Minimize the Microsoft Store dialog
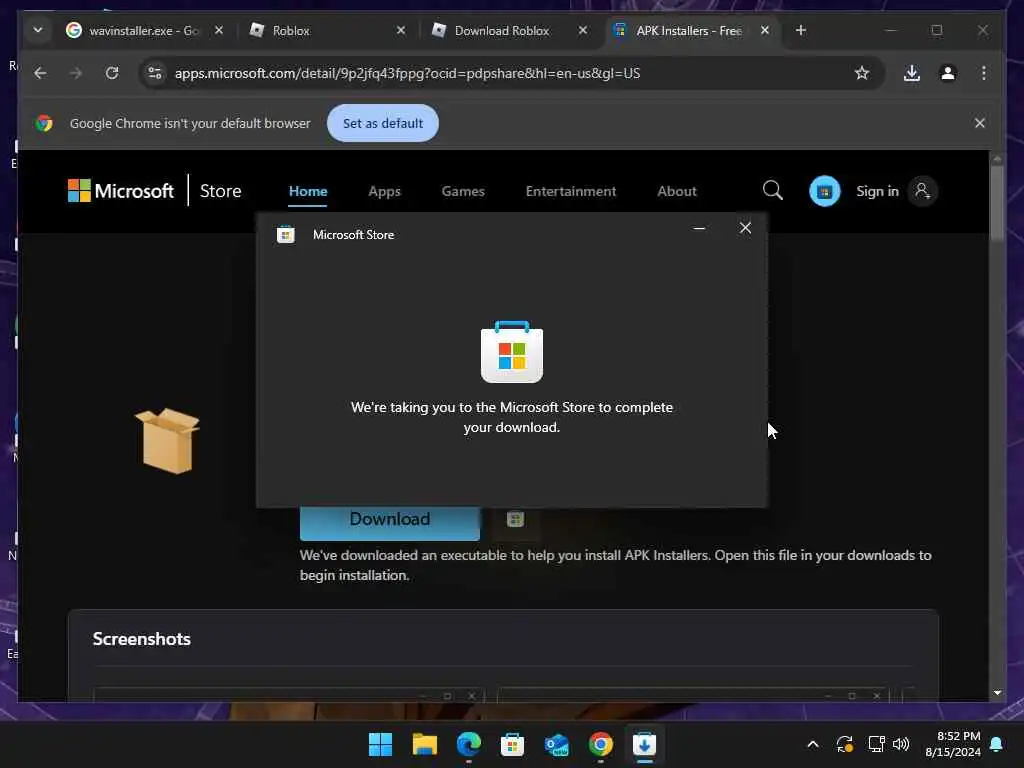The height and width of the screenshot is (768, 1024). [x=699, y=228]
